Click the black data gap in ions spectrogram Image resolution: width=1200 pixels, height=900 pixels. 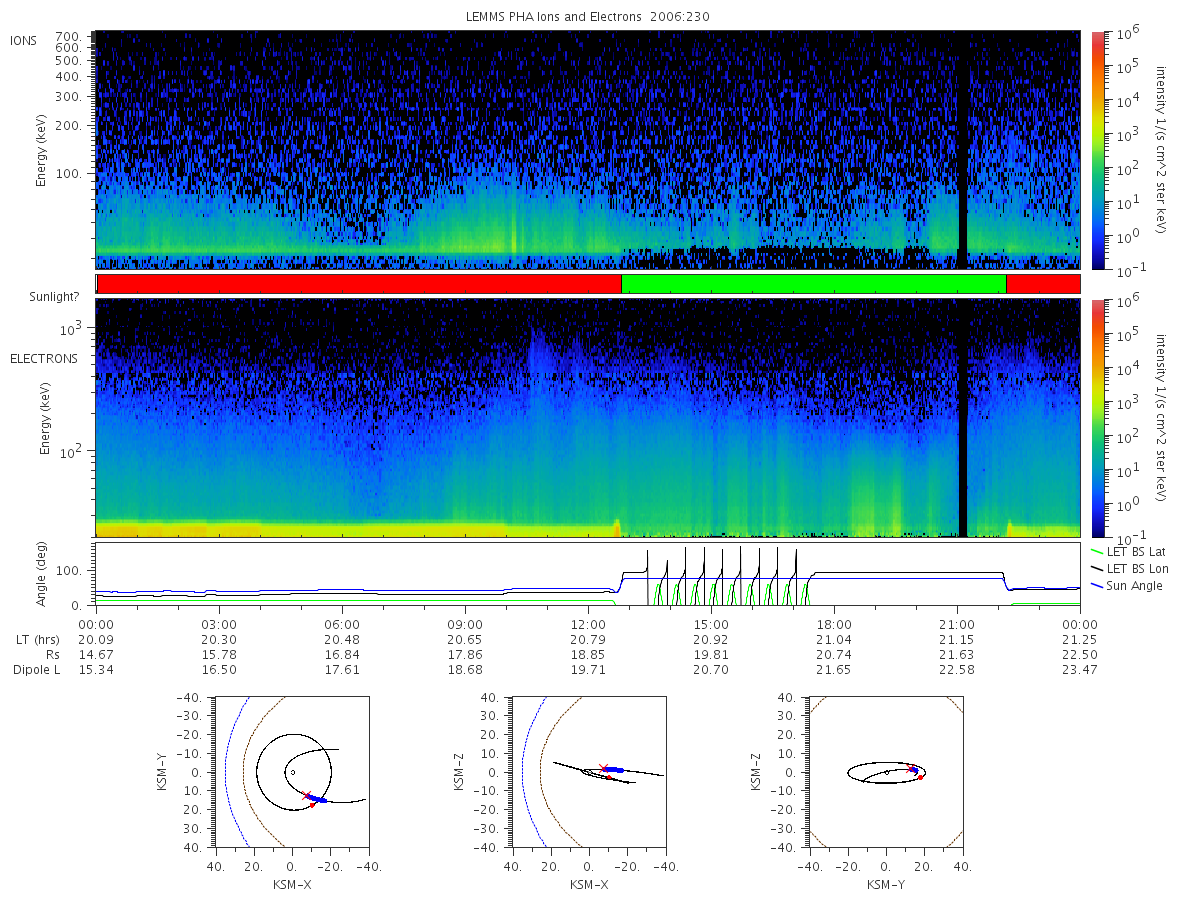pos(963,149)
